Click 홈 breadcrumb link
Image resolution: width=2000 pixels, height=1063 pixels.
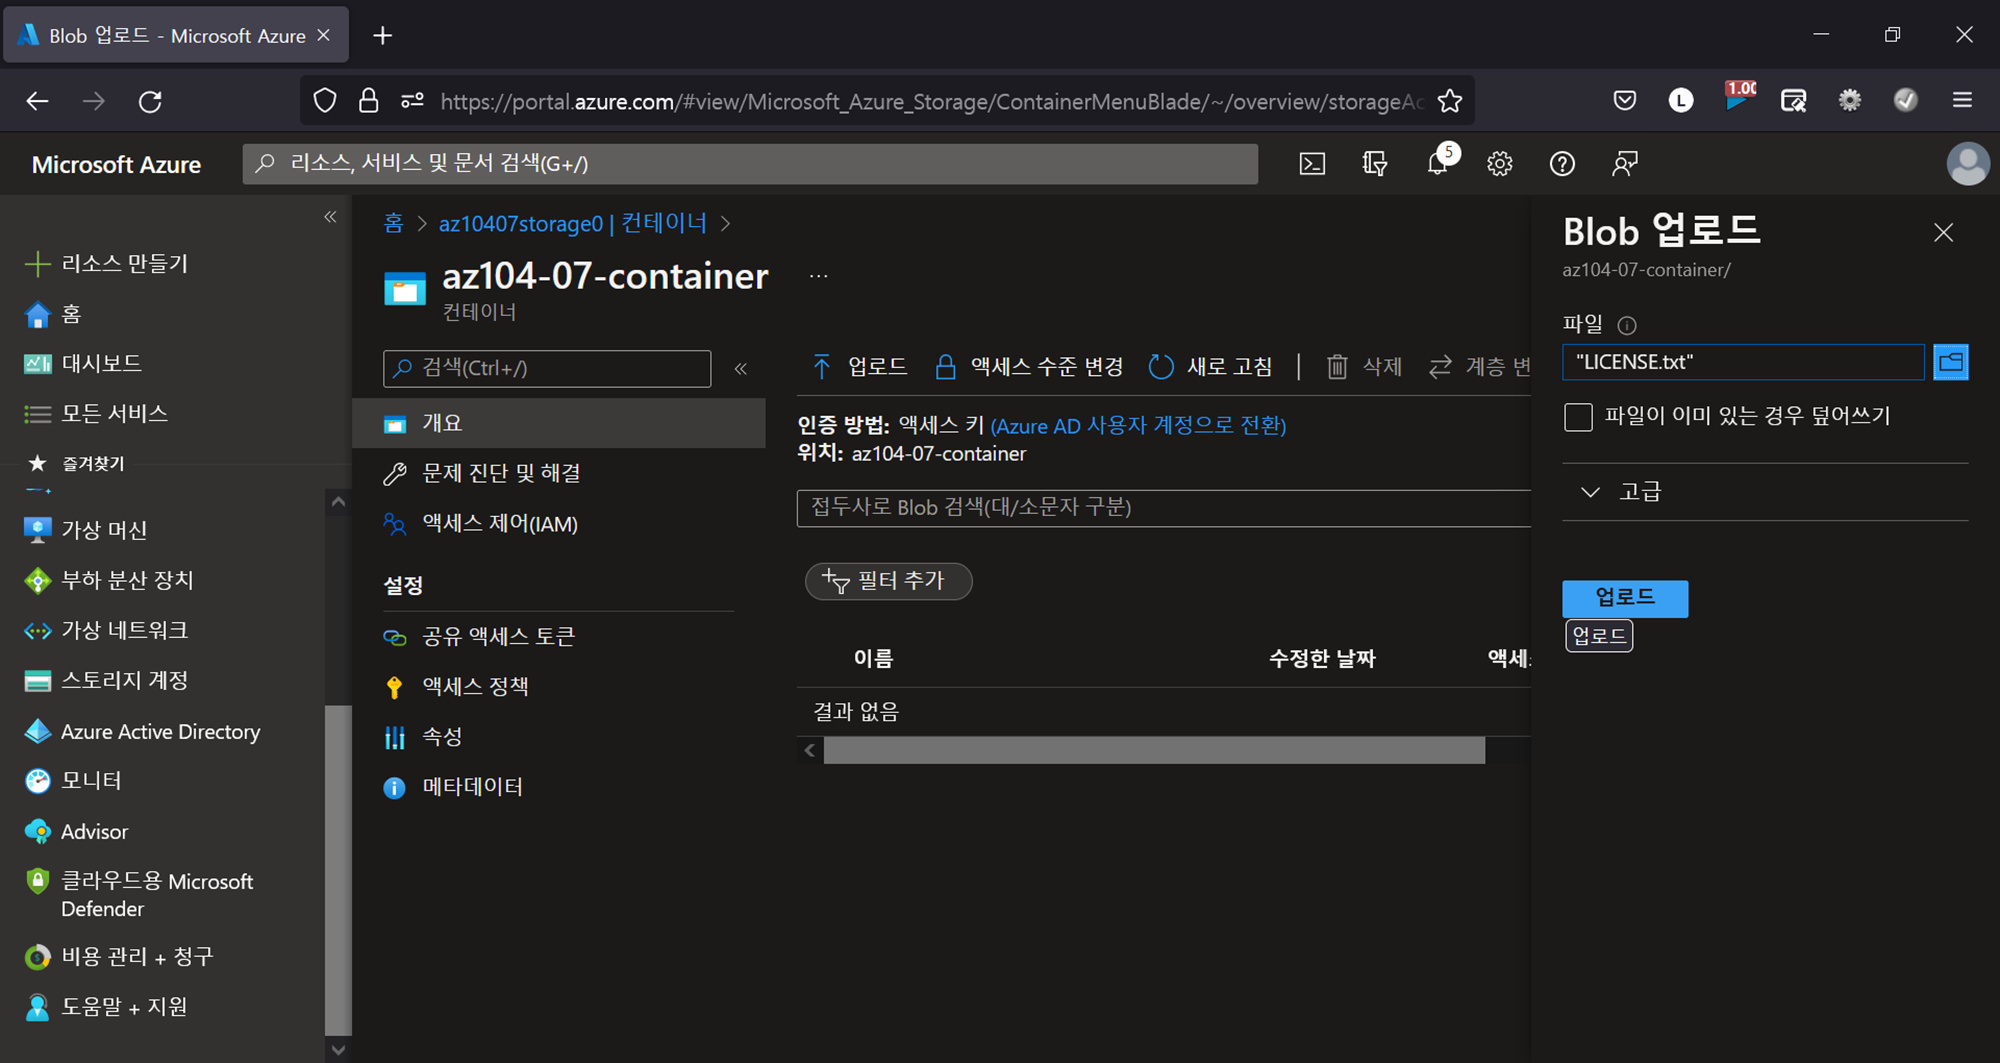[x=393, y=223]
